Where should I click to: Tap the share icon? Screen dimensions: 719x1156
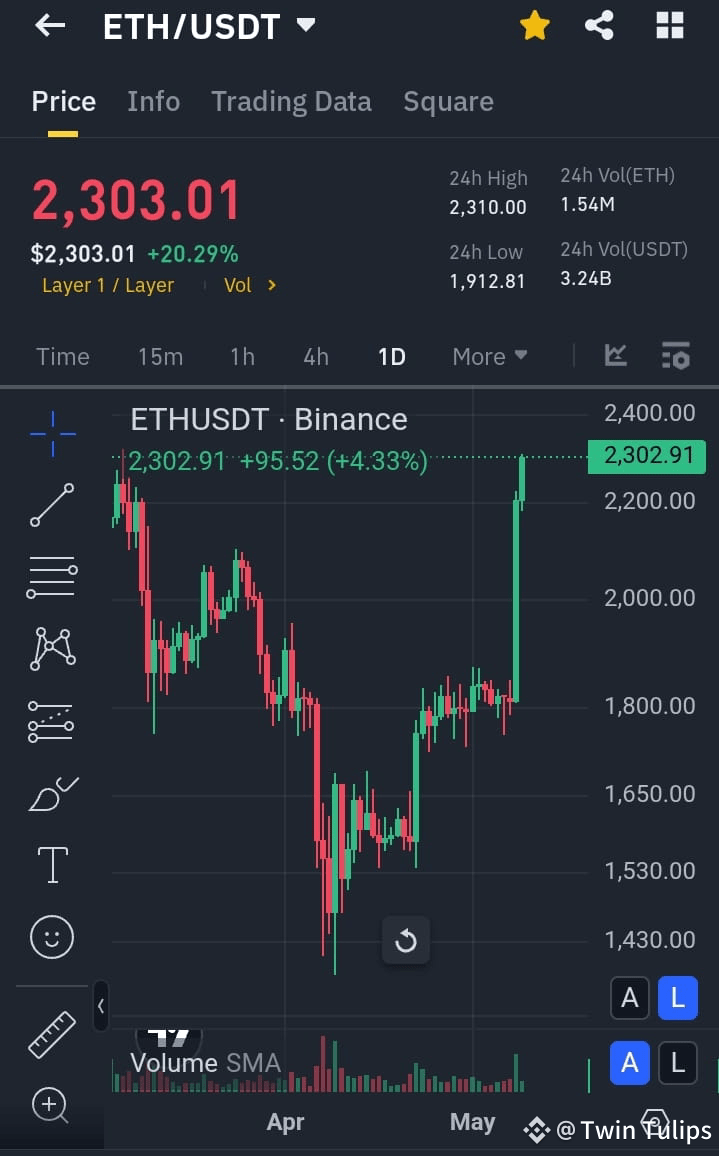point(600,26)
